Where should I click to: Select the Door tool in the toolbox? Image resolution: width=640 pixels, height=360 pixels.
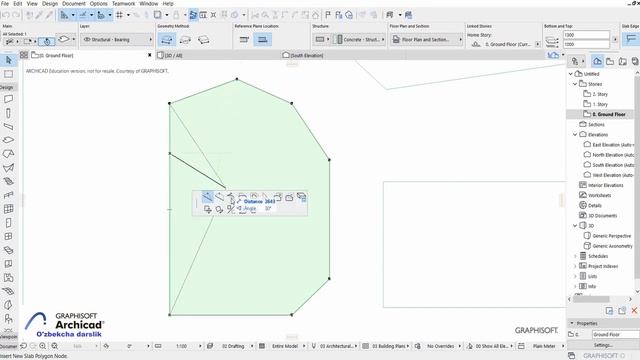click(8, 223)
